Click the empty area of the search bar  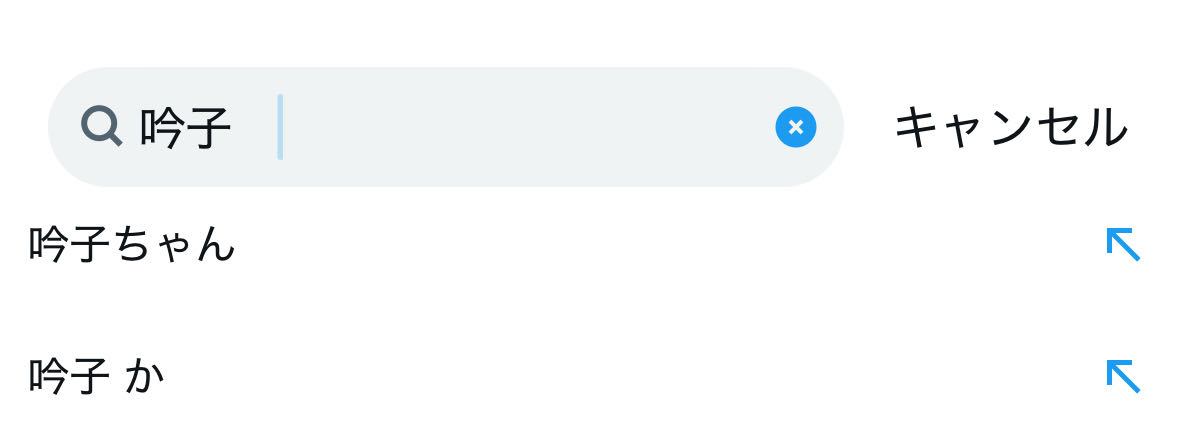[520, 127]
